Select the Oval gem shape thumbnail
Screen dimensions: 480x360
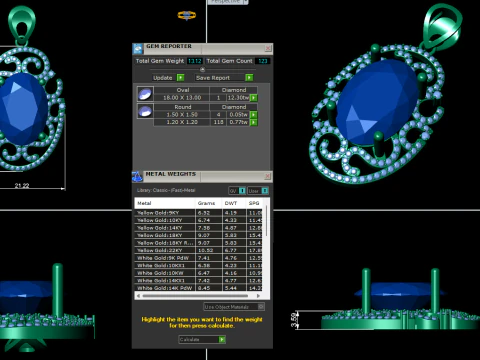coord(145,94)
